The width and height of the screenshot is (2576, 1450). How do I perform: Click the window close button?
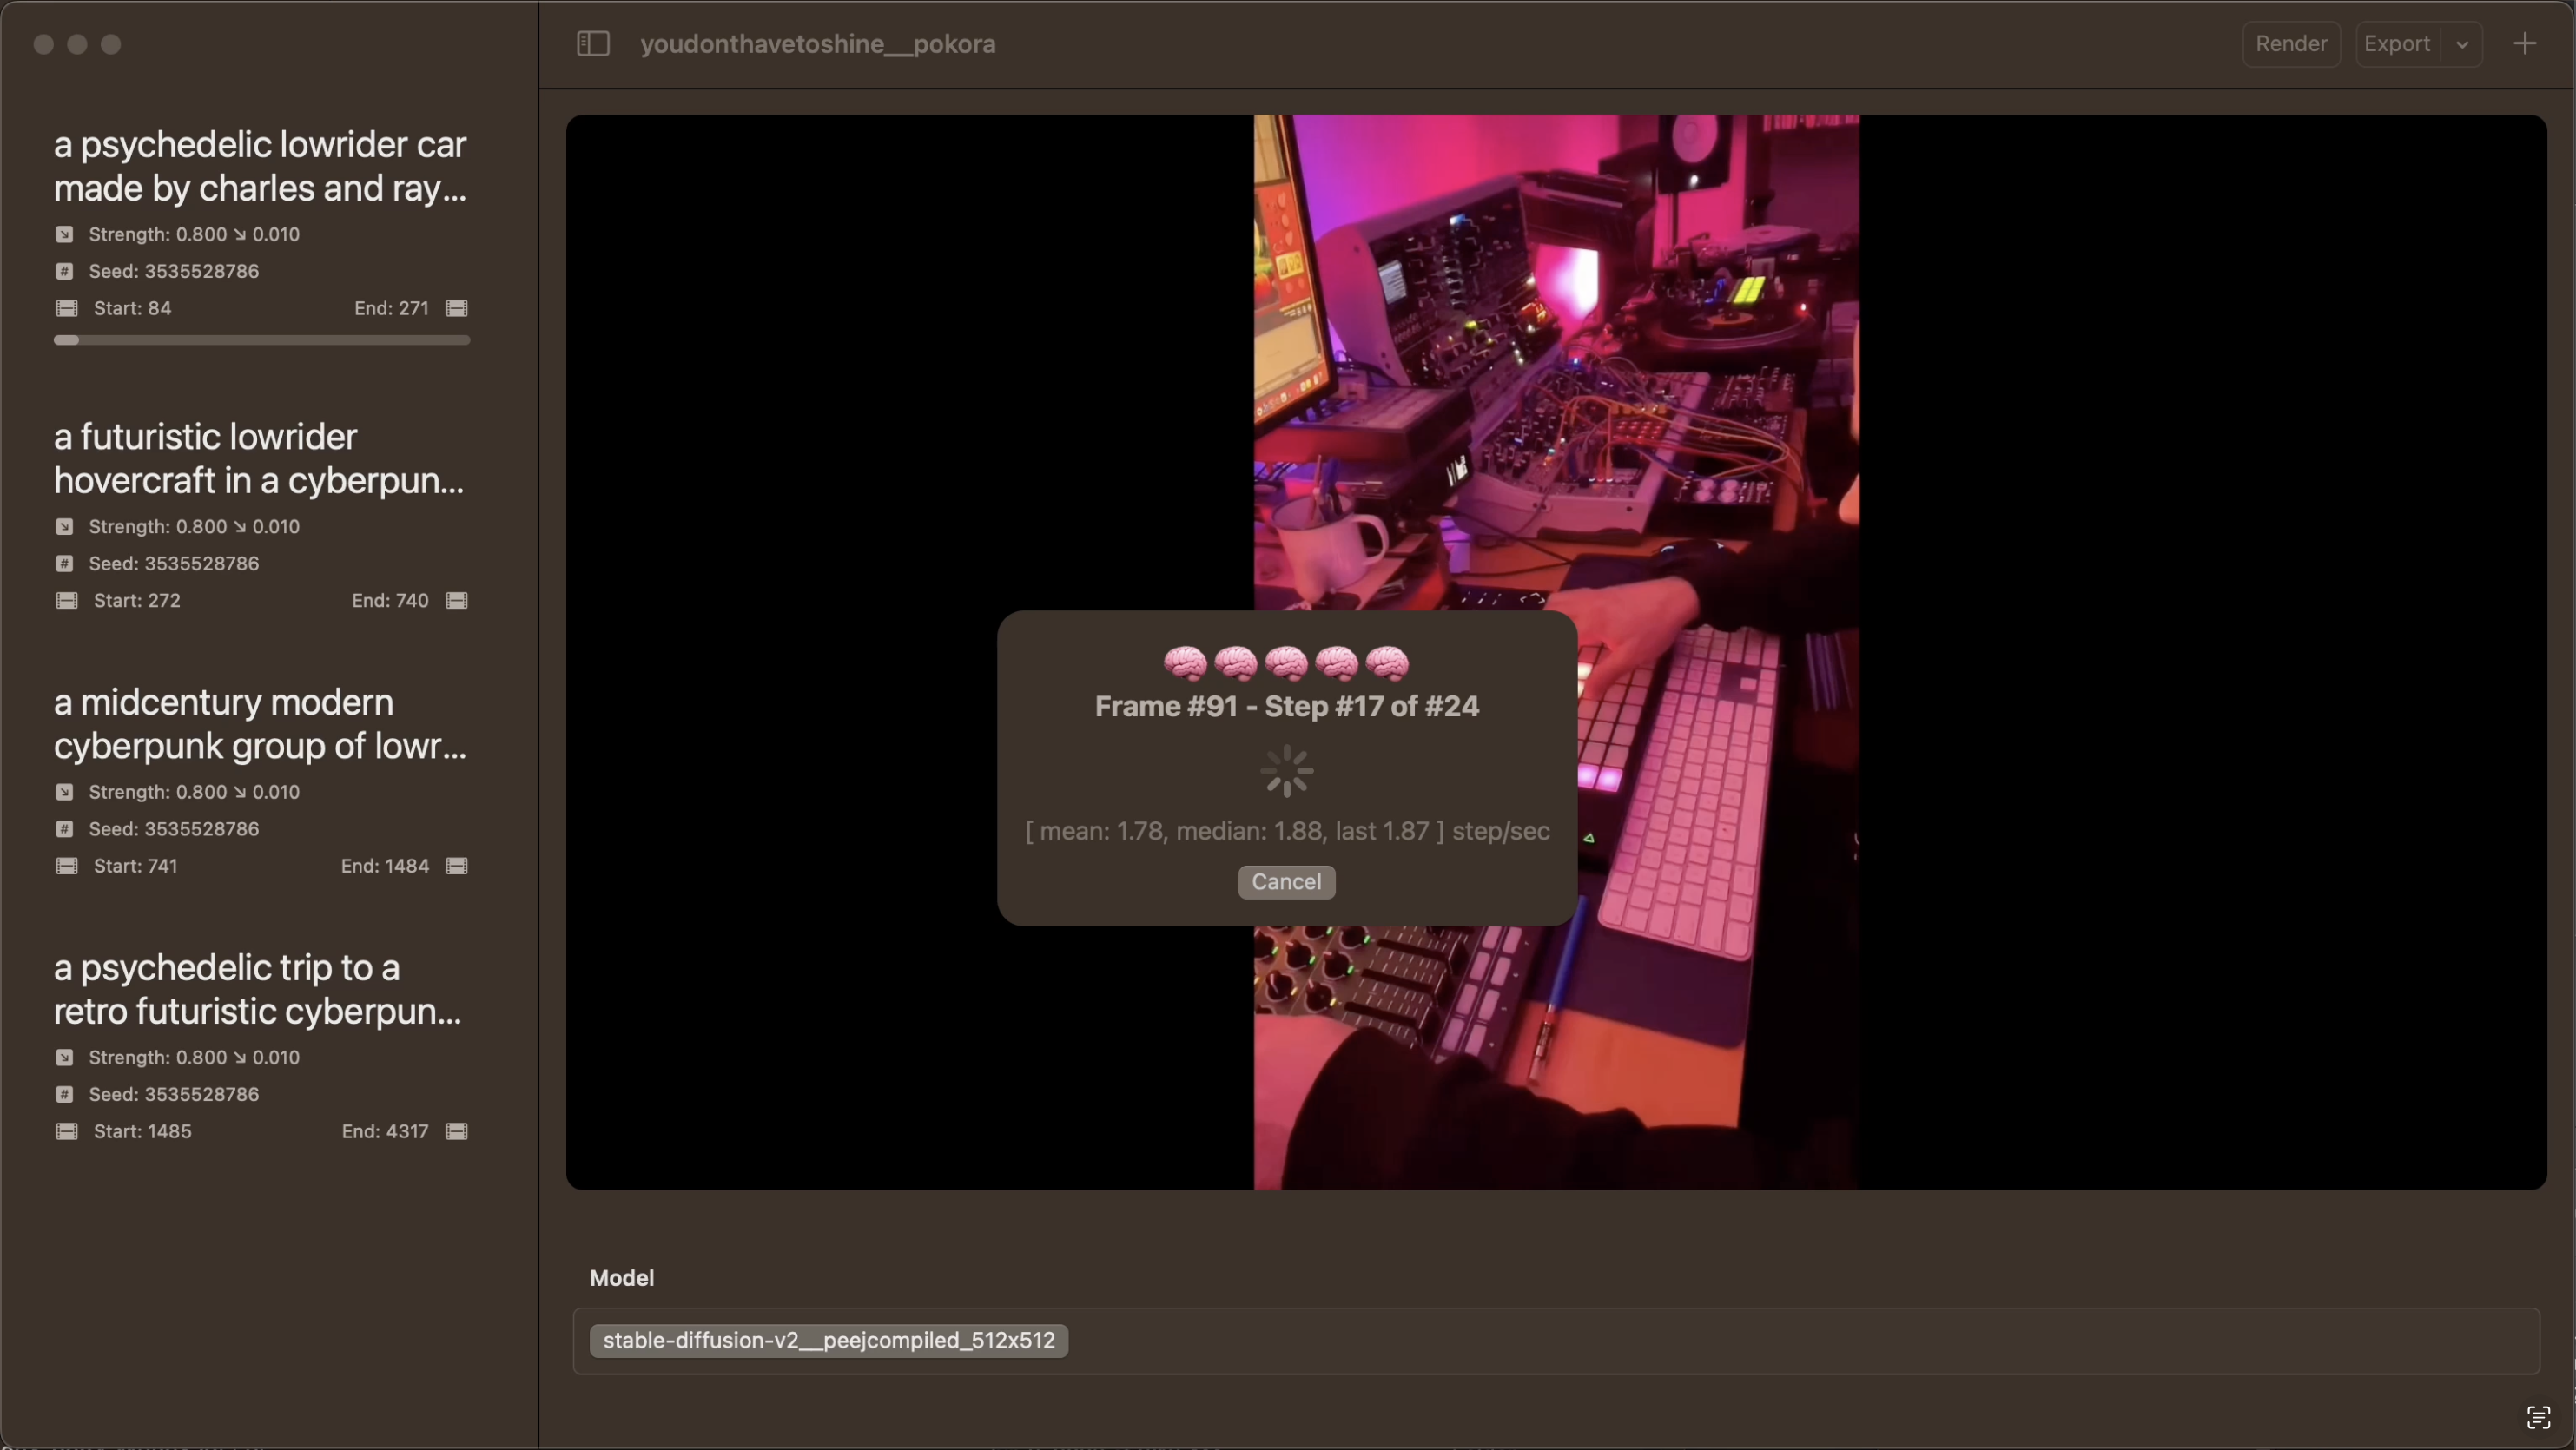tap(43, 44)
